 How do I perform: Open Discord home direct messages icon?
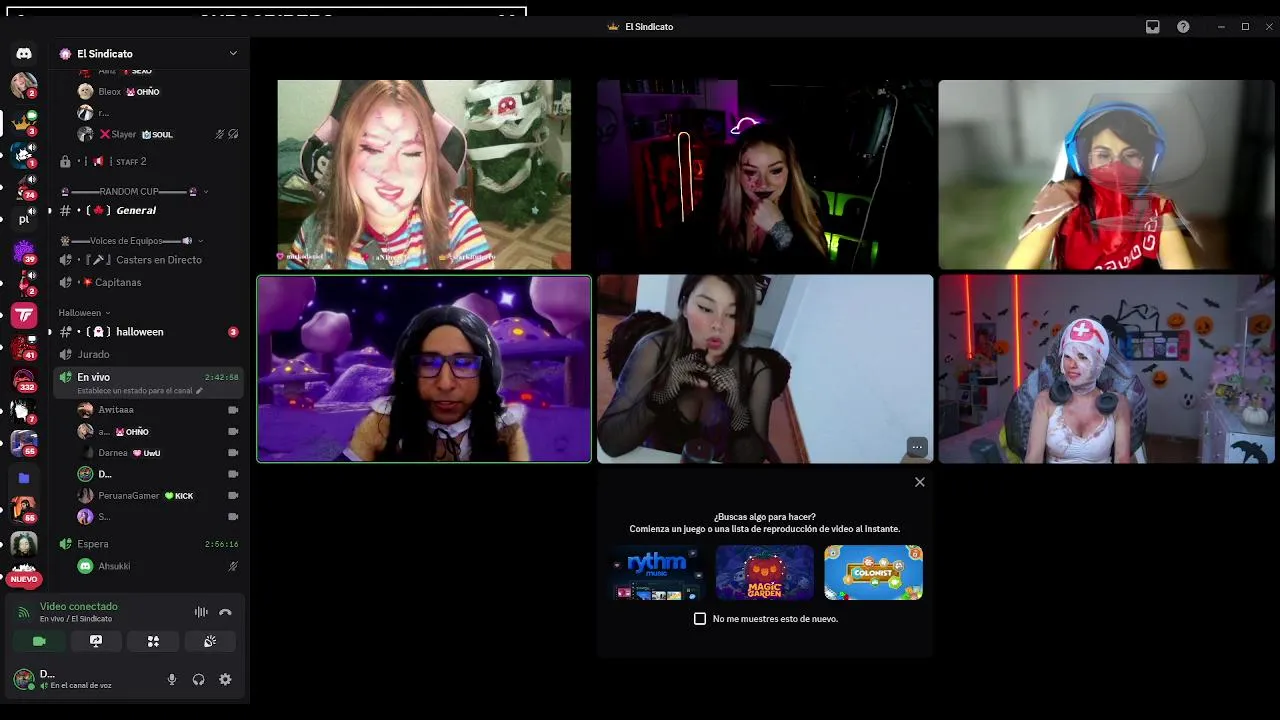[x=24, y=54]
